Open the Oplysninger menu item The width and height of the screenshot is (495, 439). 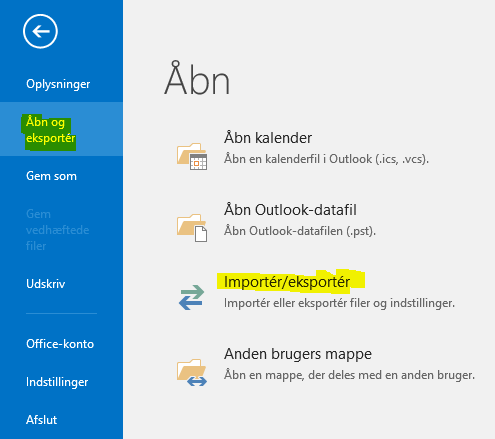coord(58,84)
